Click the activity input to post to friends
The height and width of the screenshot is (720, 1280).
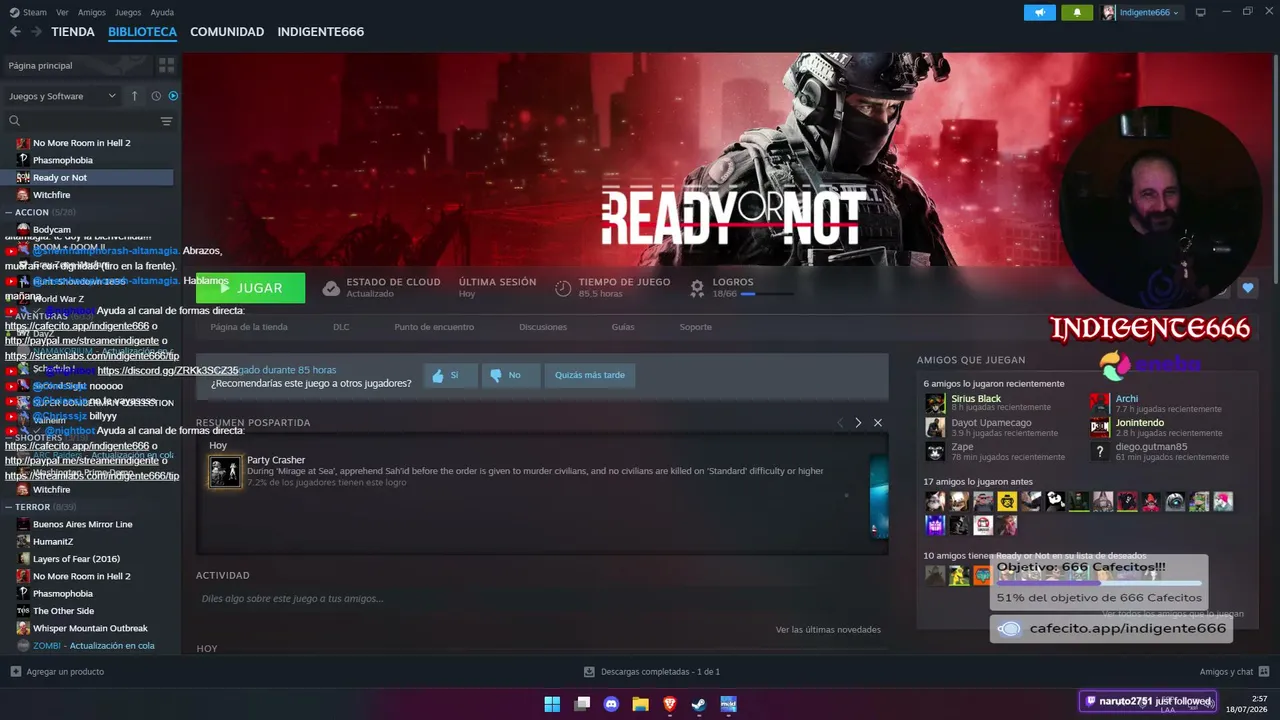click(x=541, y=599)
